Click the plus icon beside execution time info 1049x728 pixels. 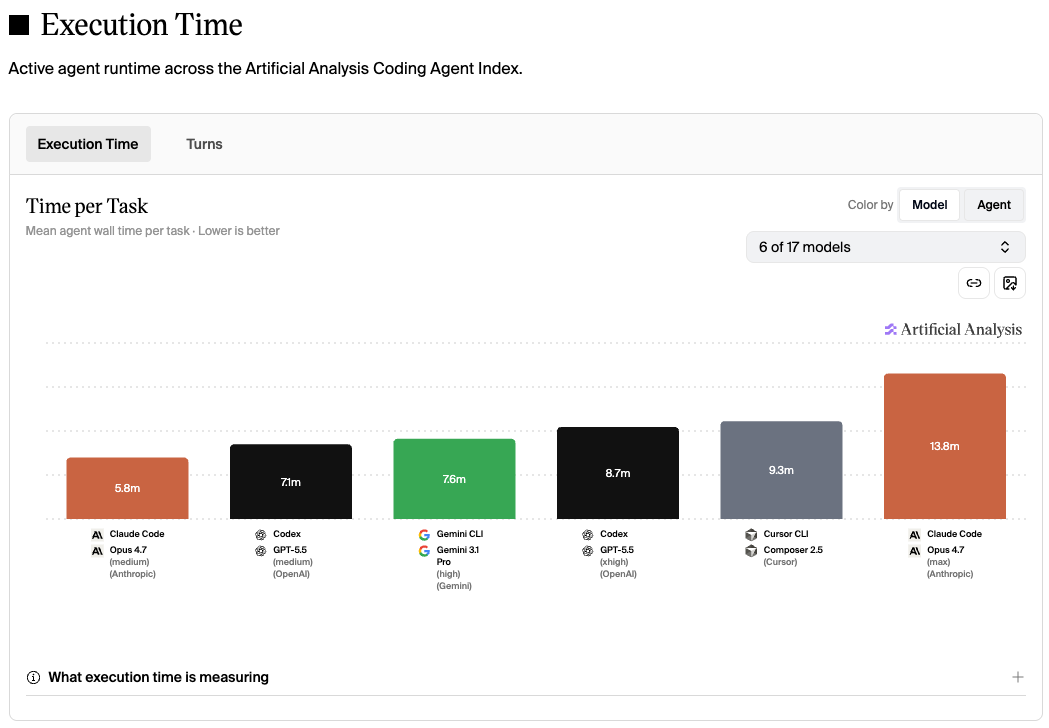pyautogui.click(x=1018, y=677)
